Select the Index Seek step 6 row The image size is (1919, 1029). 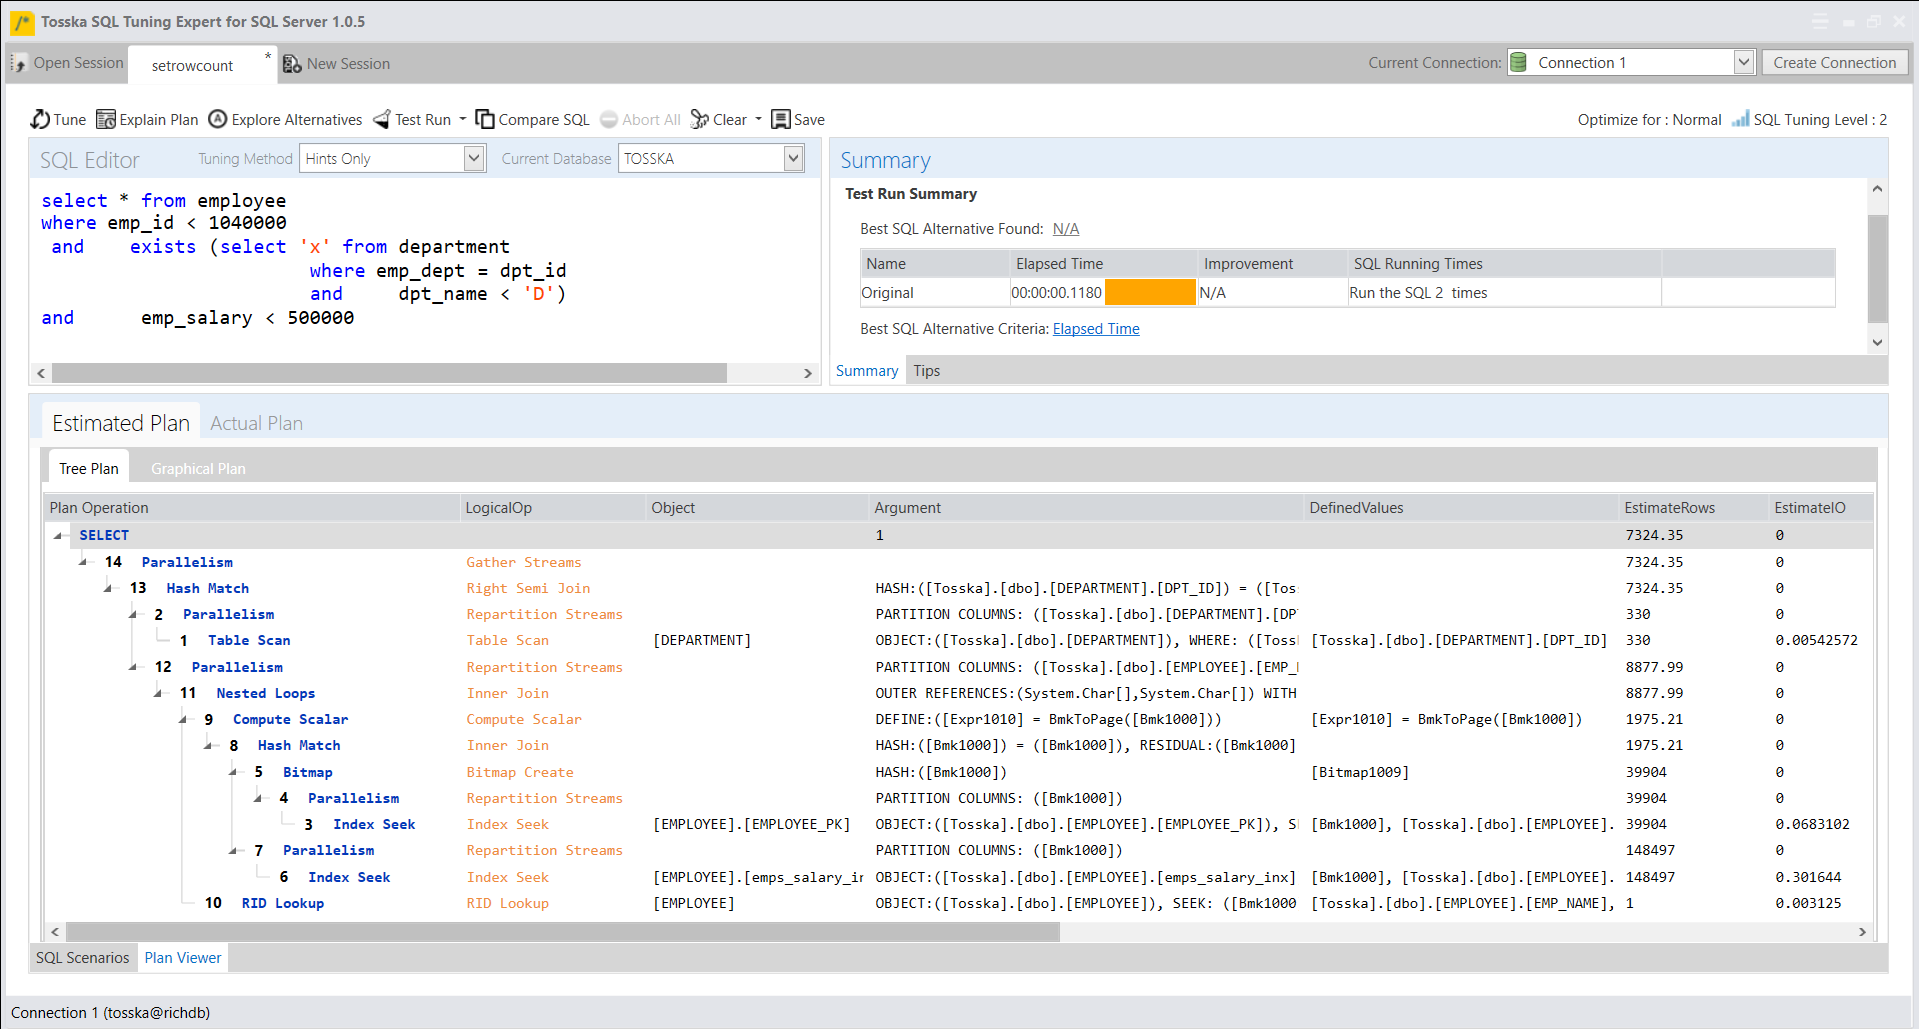958,877
